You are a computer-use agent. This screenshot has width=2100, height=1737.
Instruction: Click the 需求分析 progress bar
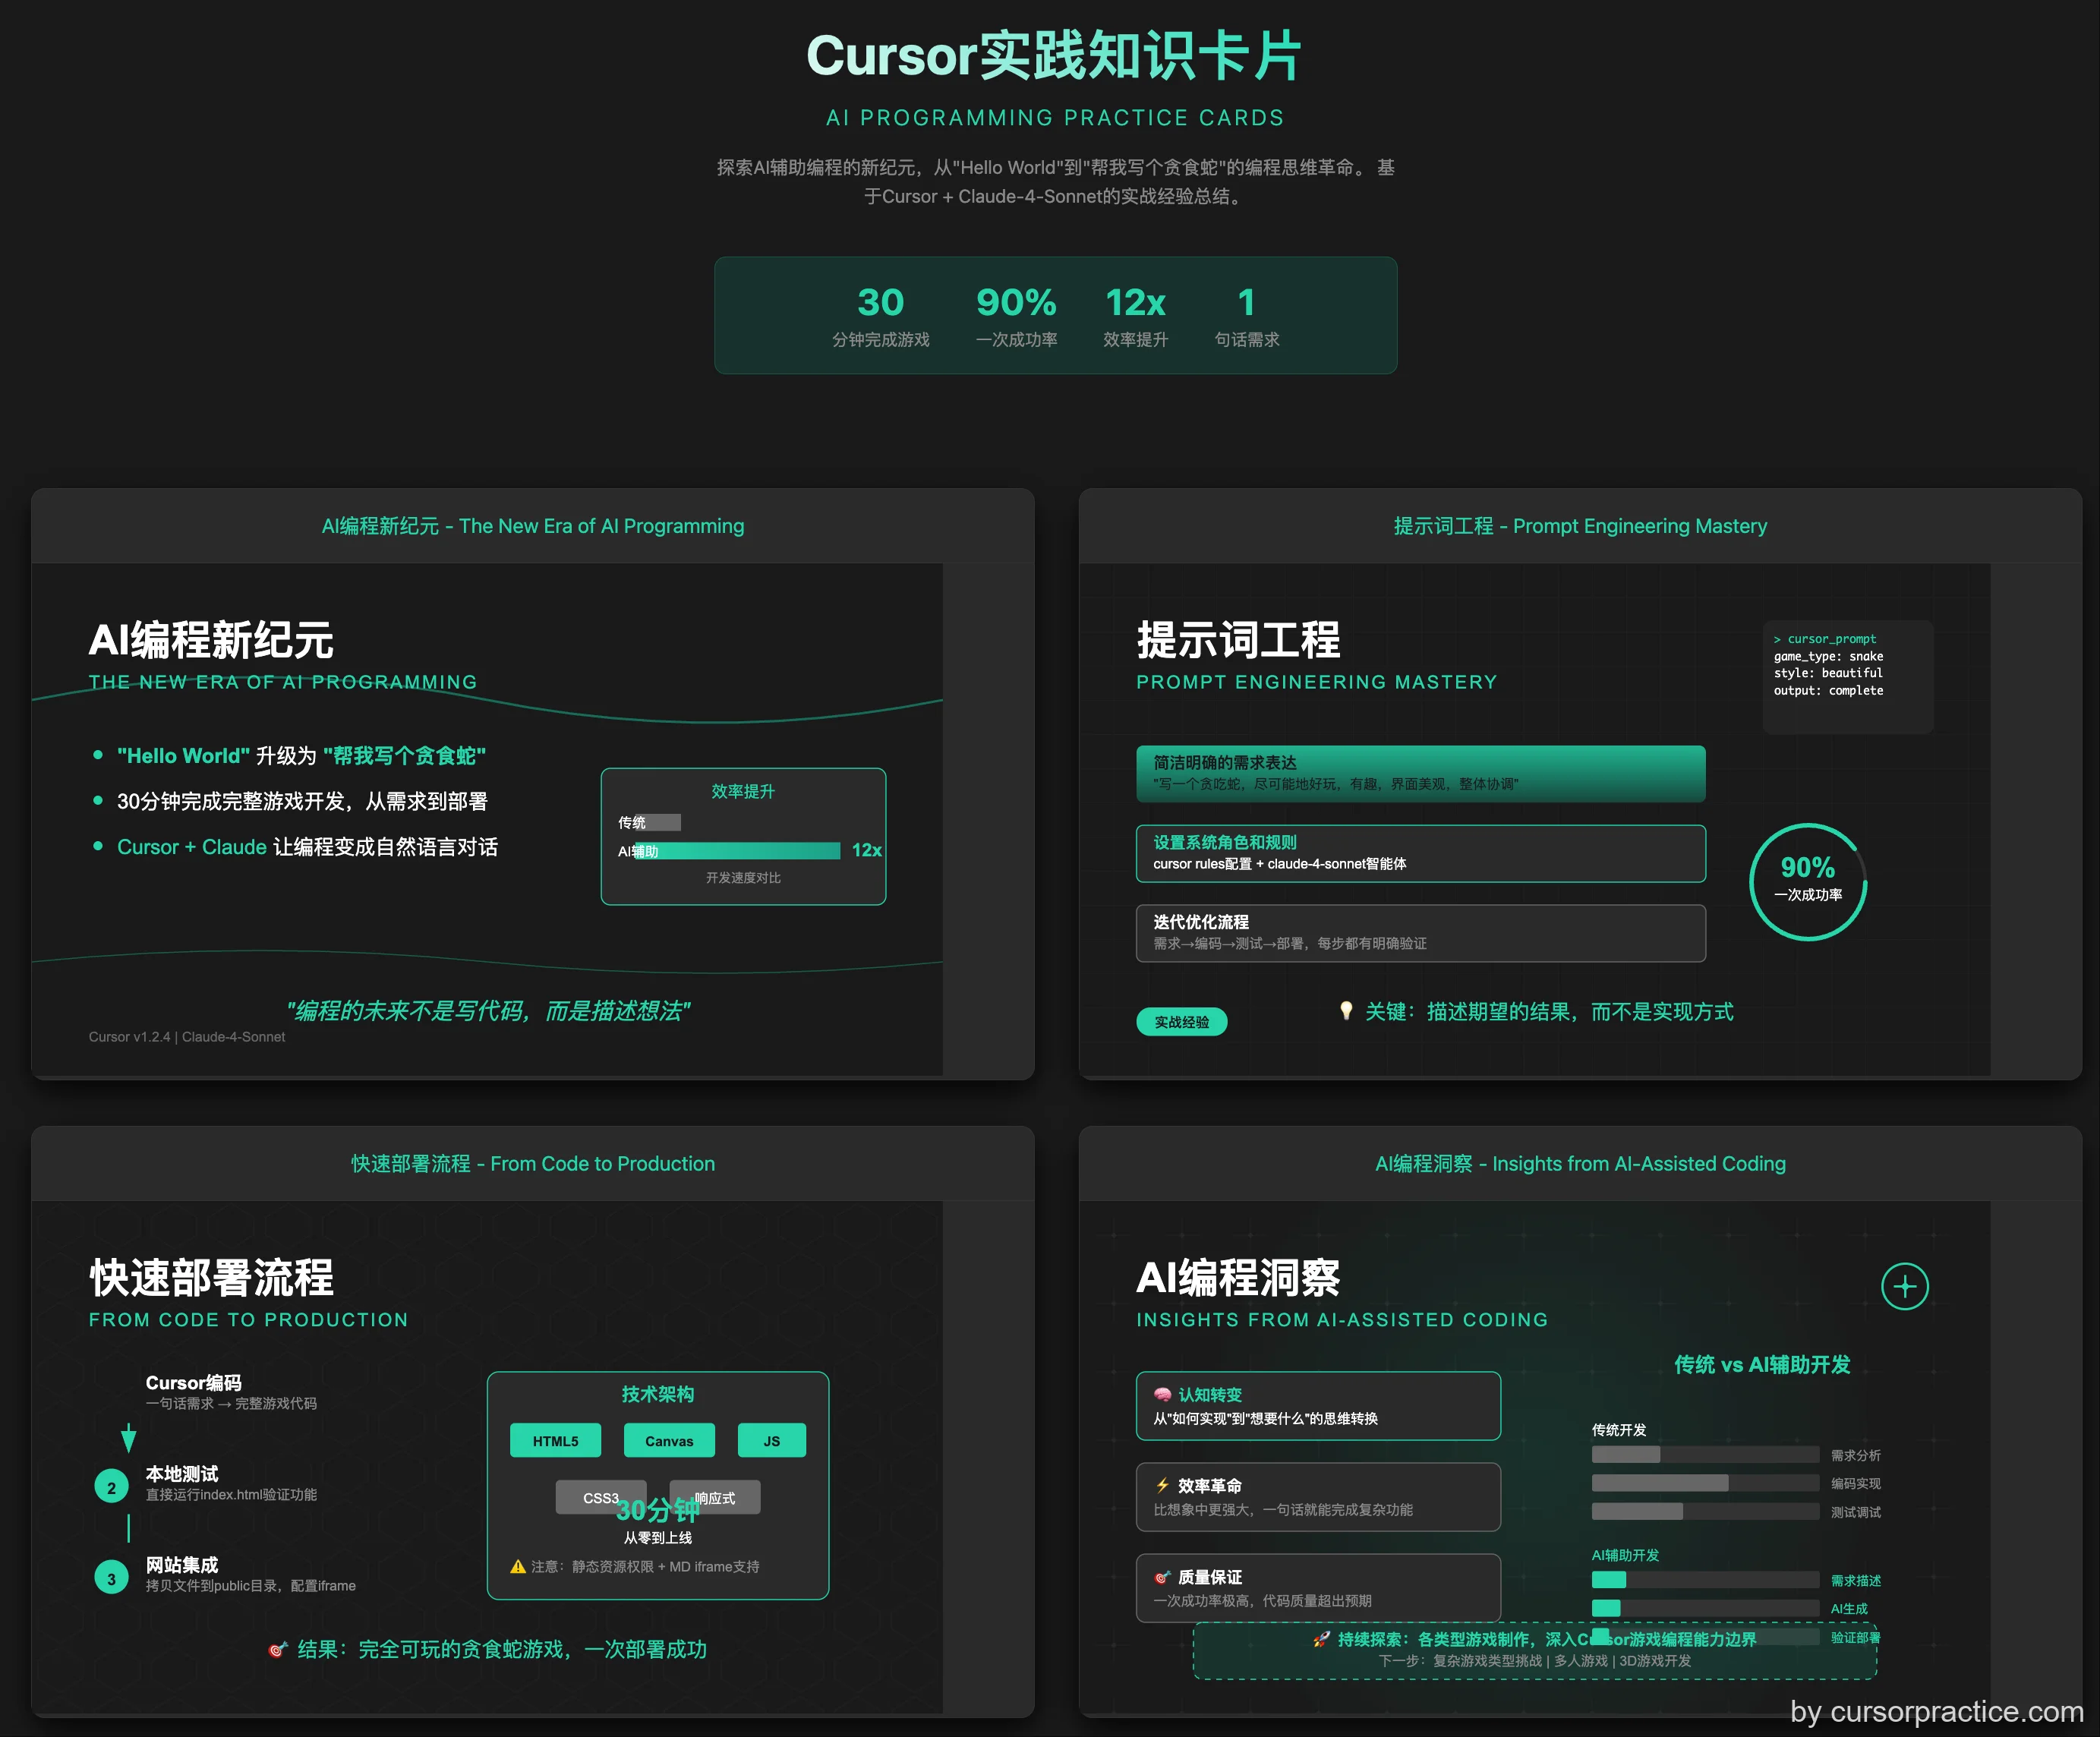coord(1705,1454)
